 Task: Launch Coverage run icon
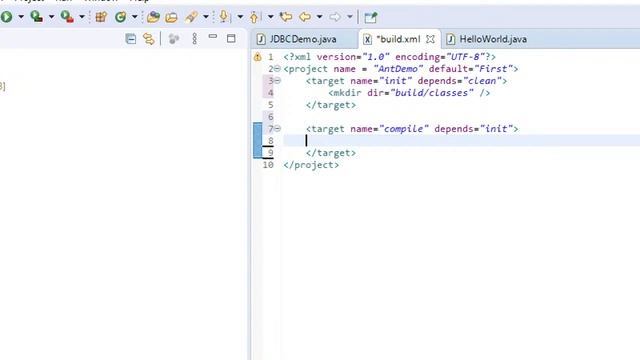coord(36,17)
